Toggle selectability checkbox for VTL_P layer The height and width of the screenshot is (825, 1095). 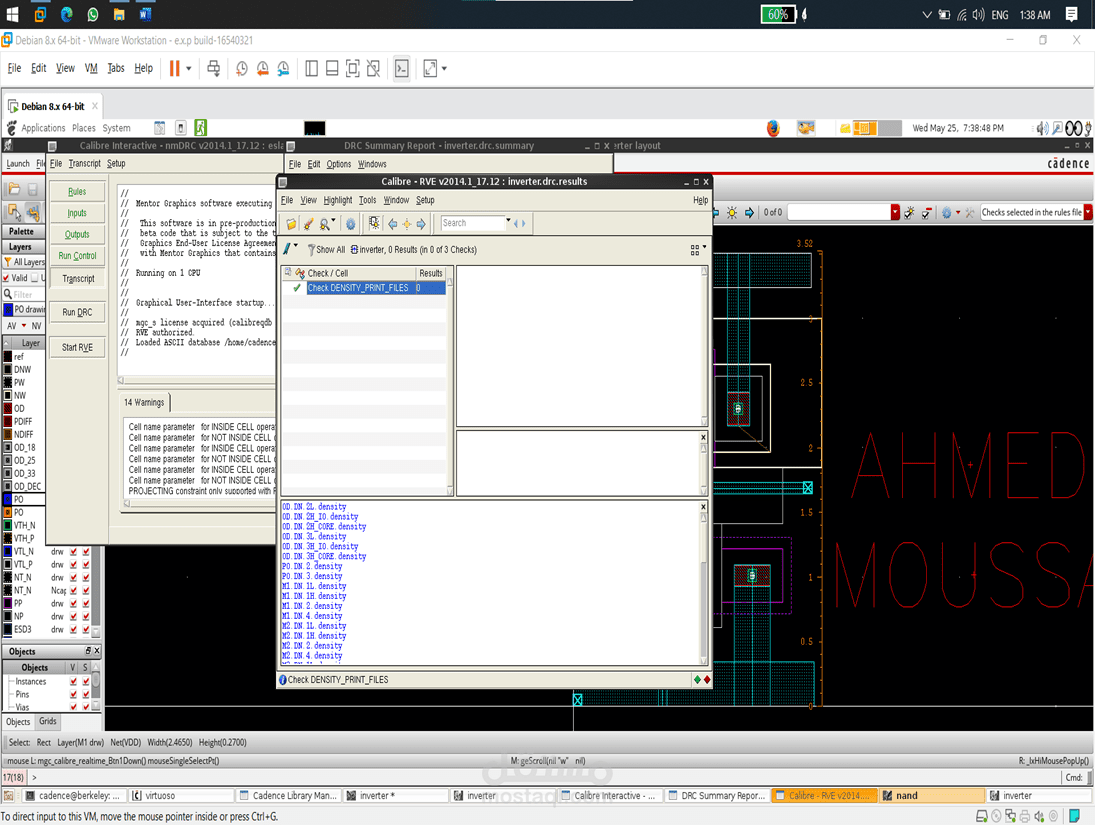click(86, 564)
